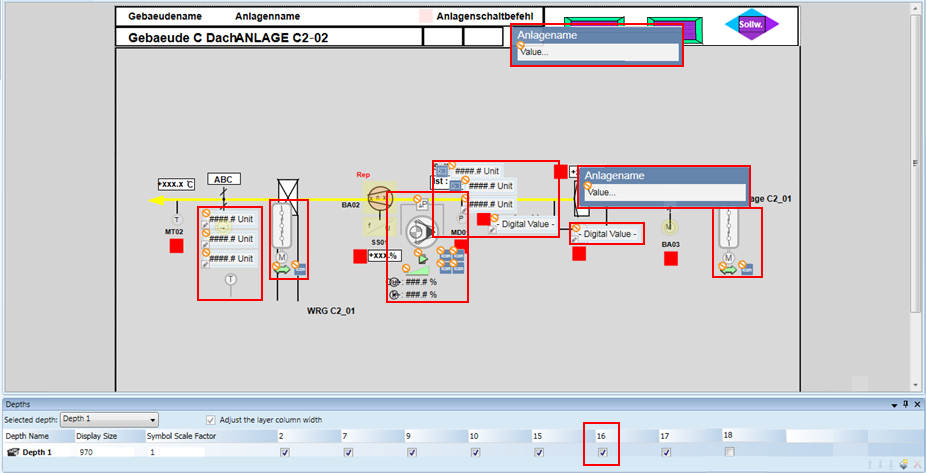Close the Depths panel
The image size is (926, 473).
point(915,404)
